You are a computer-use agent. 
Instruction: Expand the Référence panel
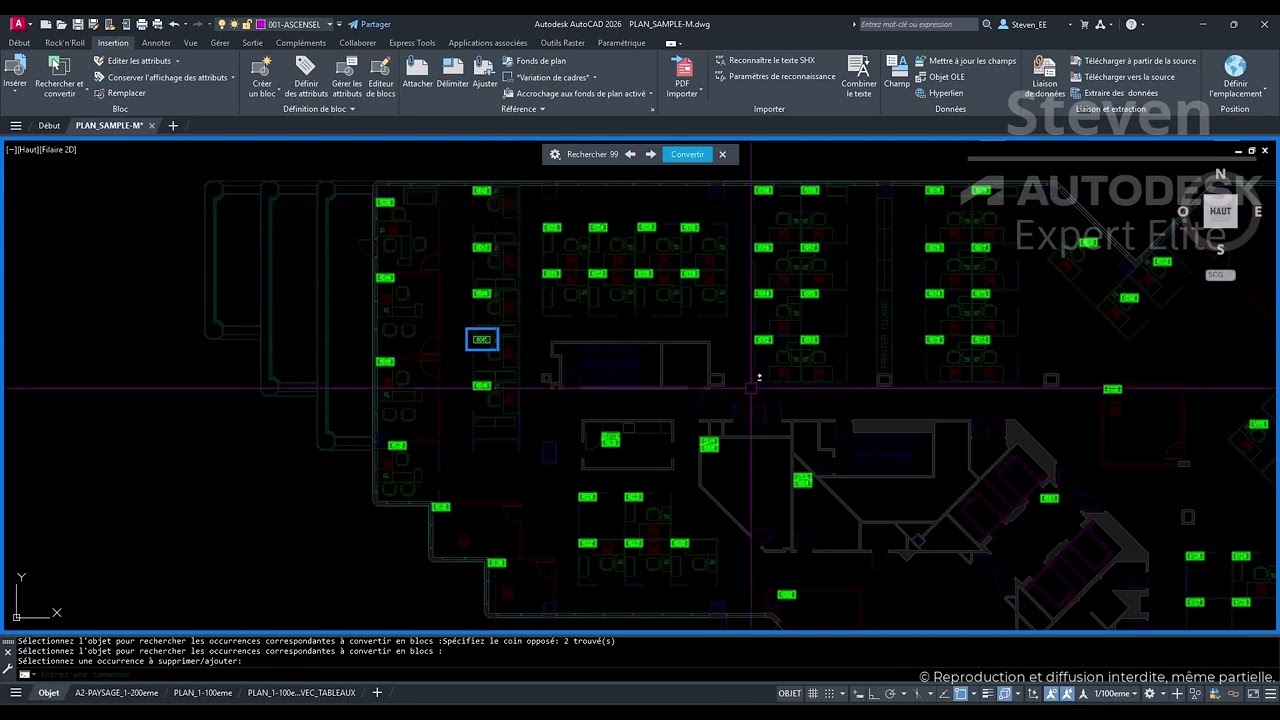click(x=523, y=109)
